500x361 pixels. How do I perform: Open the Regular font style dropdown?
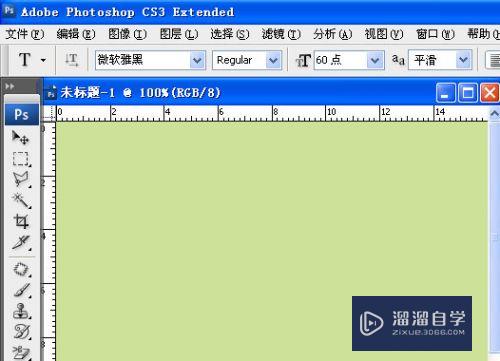point(273,60)
